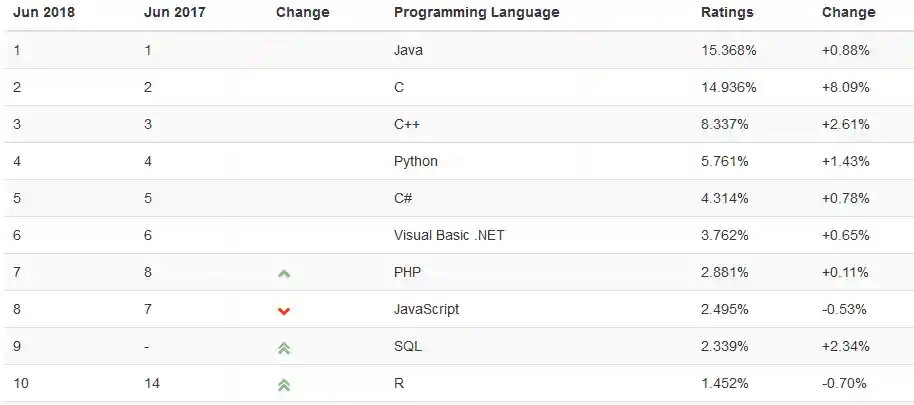Image resolution: width=914 pixels, height=405 pixels.
Task: Select the JavaScript language name
Action: 426,309
